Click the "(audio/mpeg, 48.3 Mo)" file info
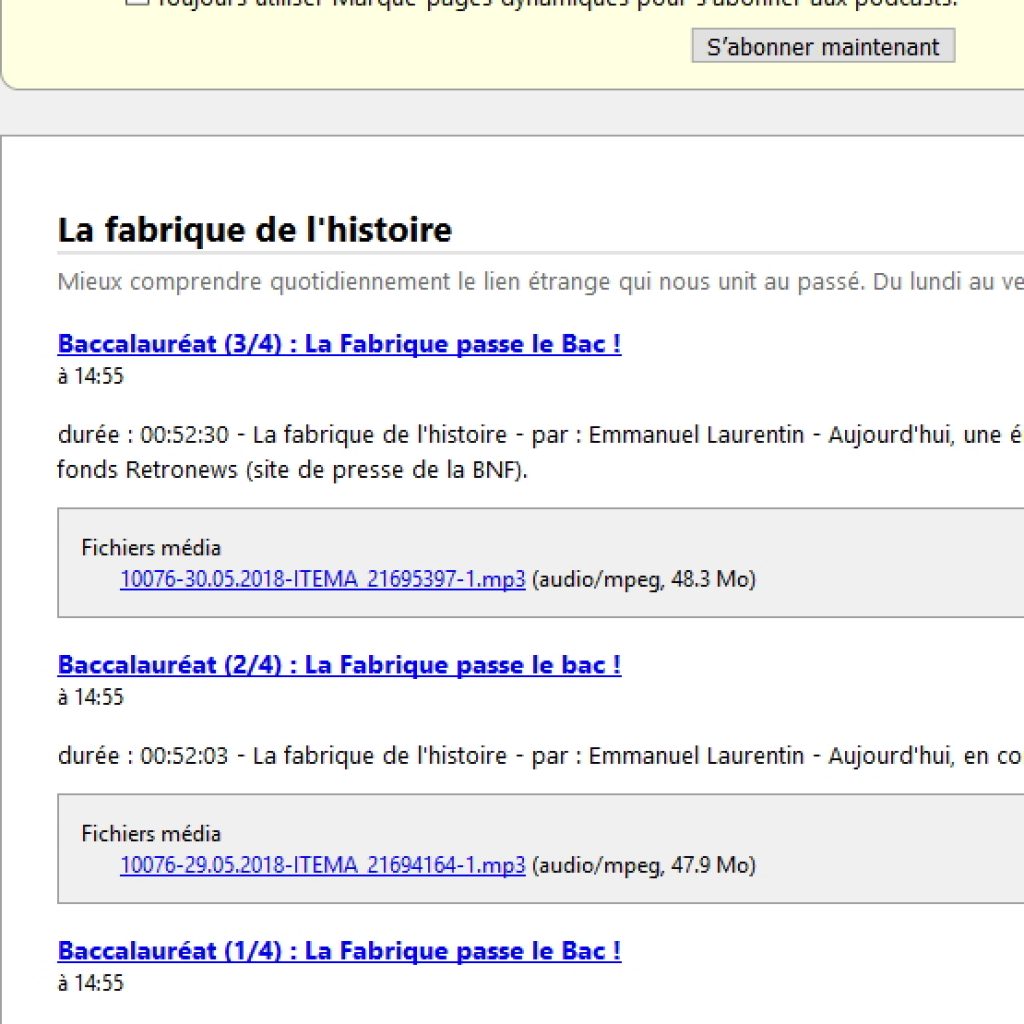Viewport: 1024px width, 1024px height. [x=644, y=579]
